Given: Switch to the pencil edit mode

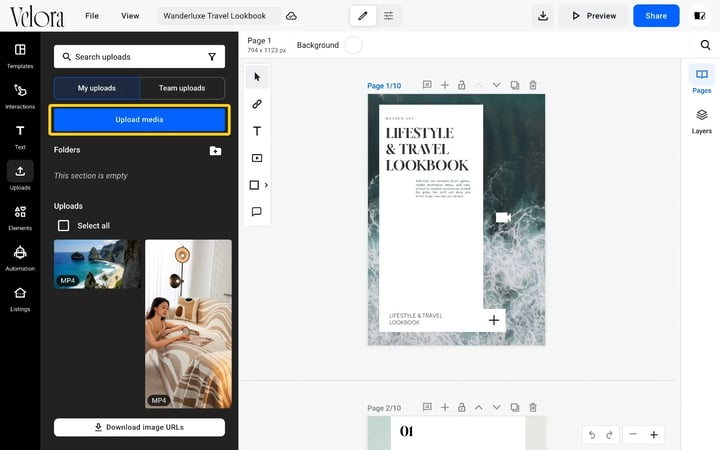Looking at the screenshot, I should pyautogui.click(x=363, y=16).
